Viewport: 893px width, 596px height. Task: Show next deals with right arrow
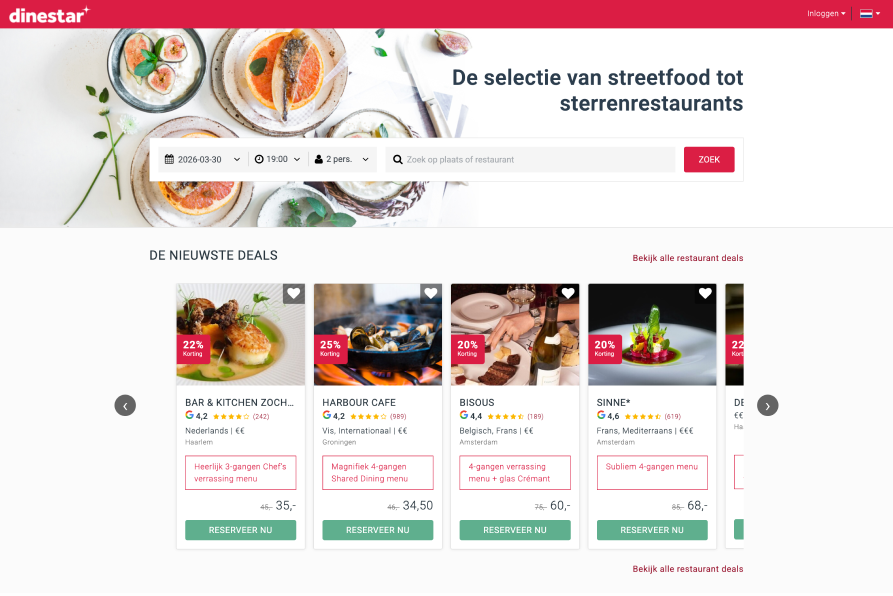coord(767,405)
